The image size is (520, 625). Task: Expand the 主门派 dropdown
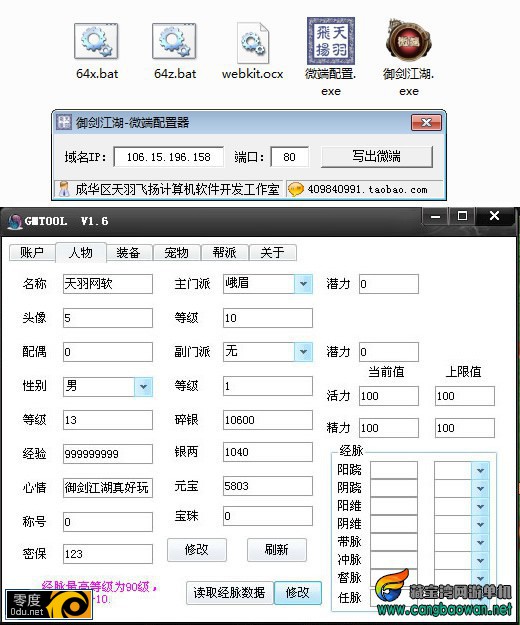click(x=303, y=284)
